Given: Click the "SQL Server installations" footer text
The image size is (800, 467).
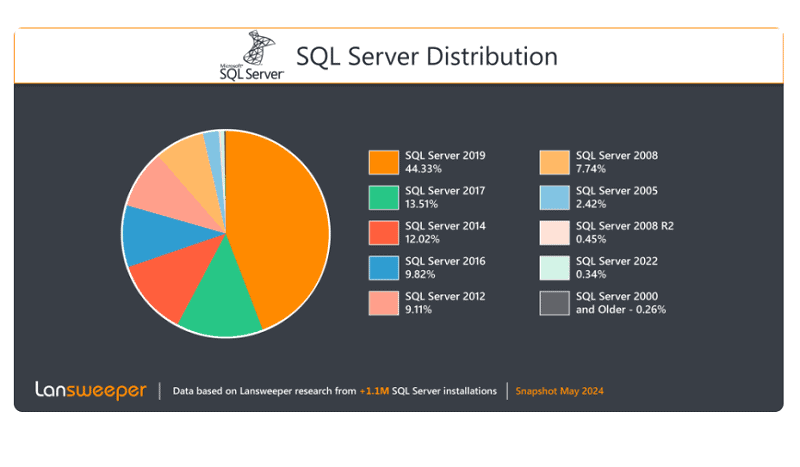Looking at the screenshot, I should click(444, 391).
